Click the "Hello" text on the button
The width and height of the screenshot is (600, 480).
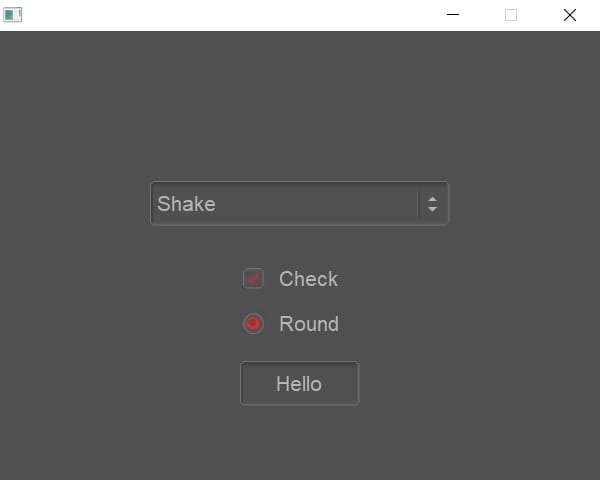click(x=299, y=384)
